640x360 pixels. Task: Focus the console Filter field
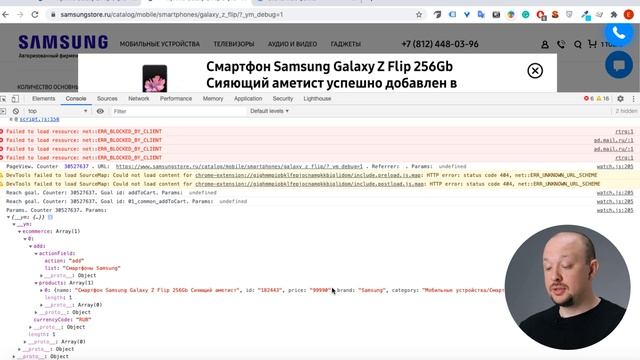tap(178, 111)
